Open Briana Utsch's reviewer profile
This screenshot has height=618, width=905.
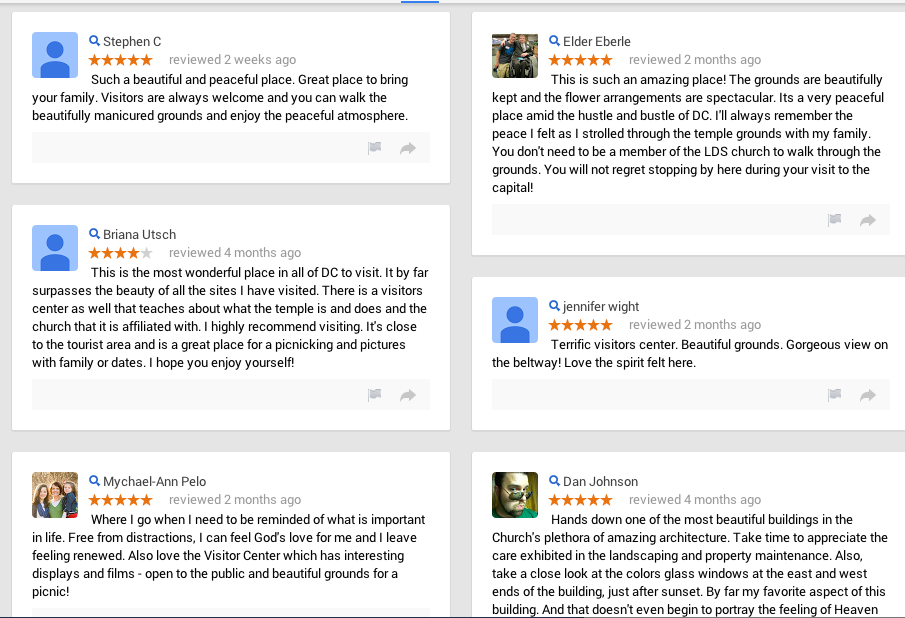(x=139, y=235)
